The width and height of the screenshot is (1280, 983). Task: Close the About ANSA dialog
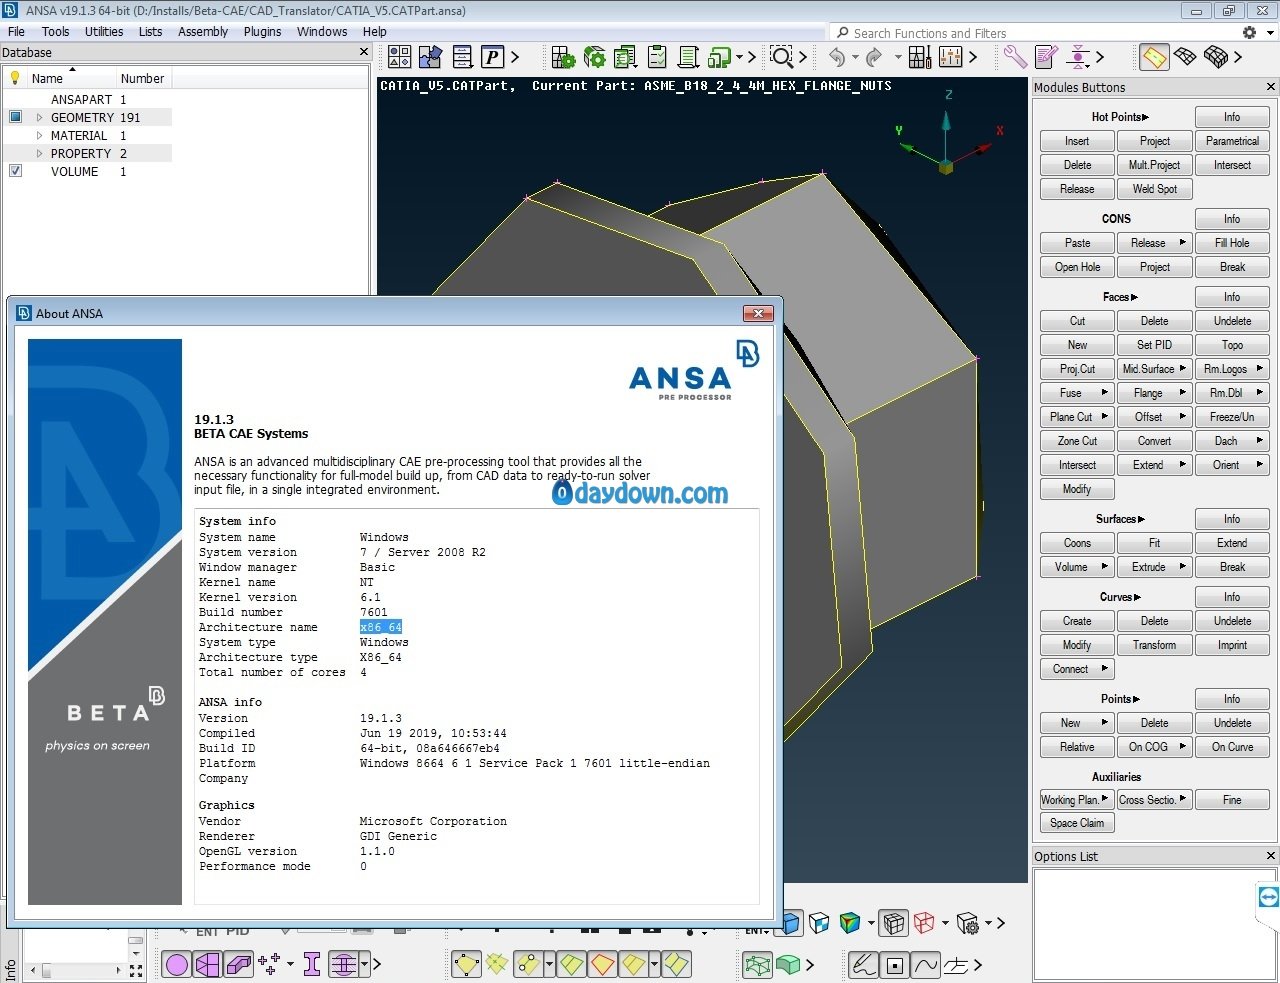click(x=758, y=314)
